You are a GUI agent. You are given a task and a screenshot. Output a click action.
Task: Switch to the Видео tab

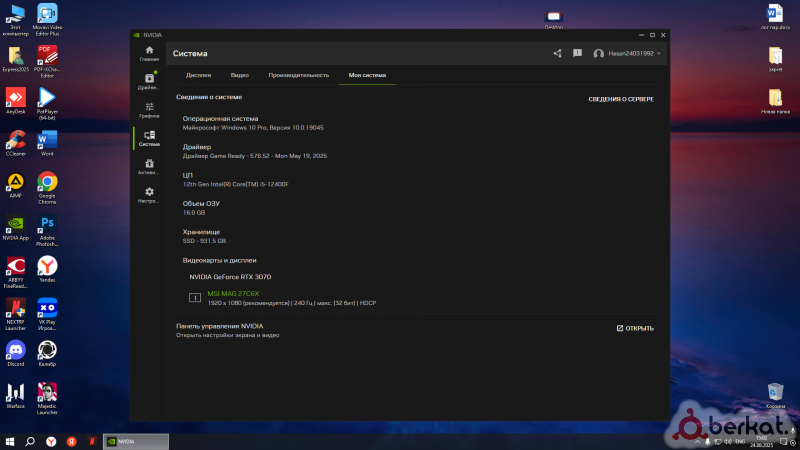pos(240,75)
